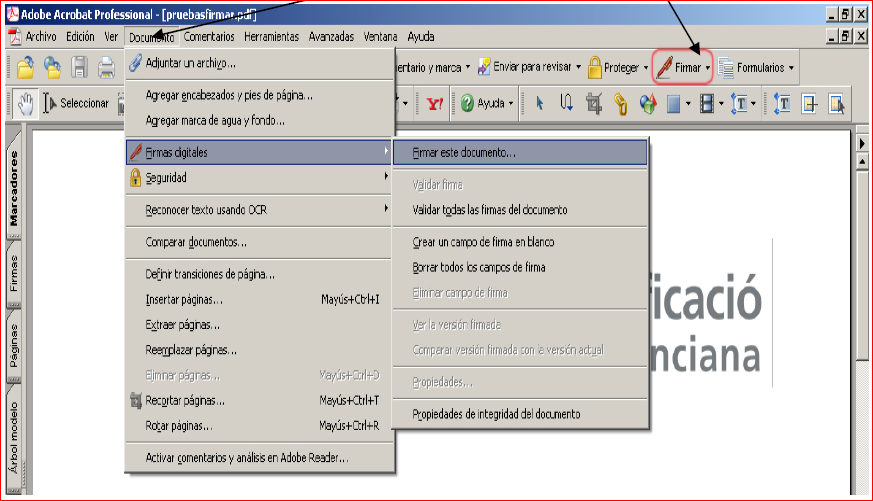Screen dimensions: 873x501
Task: Select the yellow TouchUp reading order tool
Action: pyautogui.click(x=810, y=104)
